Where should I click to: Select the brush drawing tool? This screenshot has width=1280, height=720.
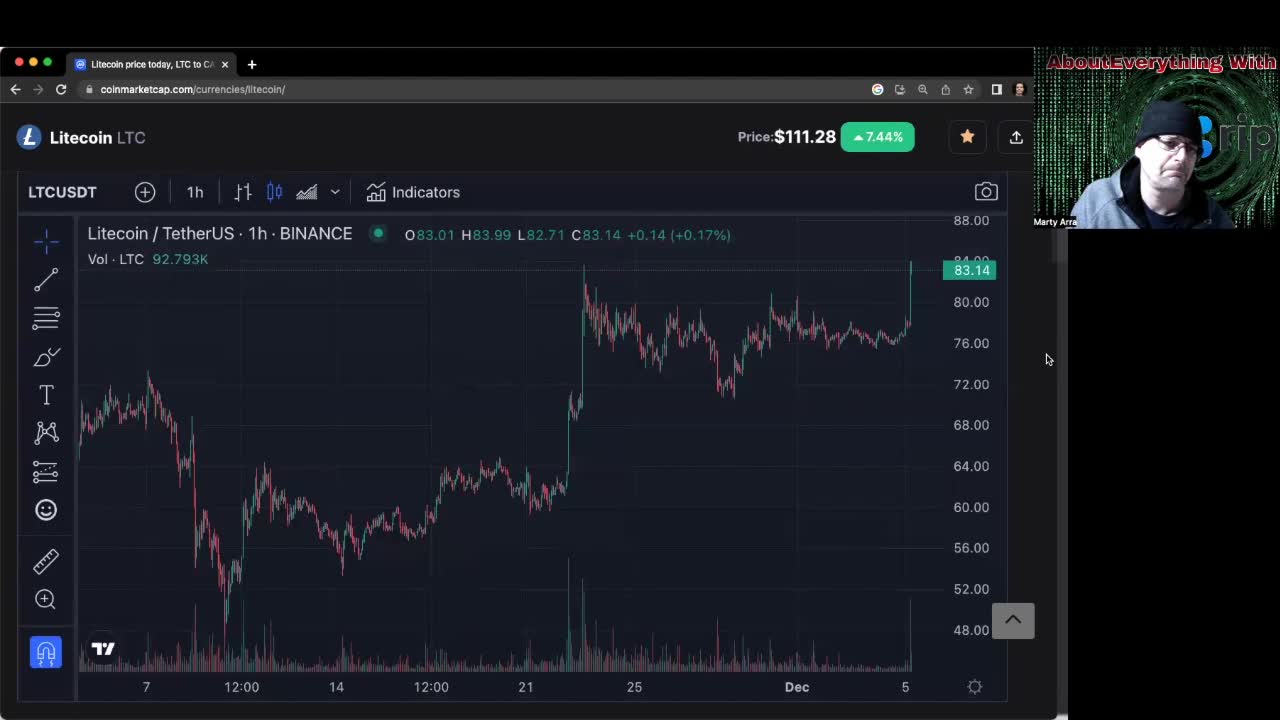(x=46, y=357)
